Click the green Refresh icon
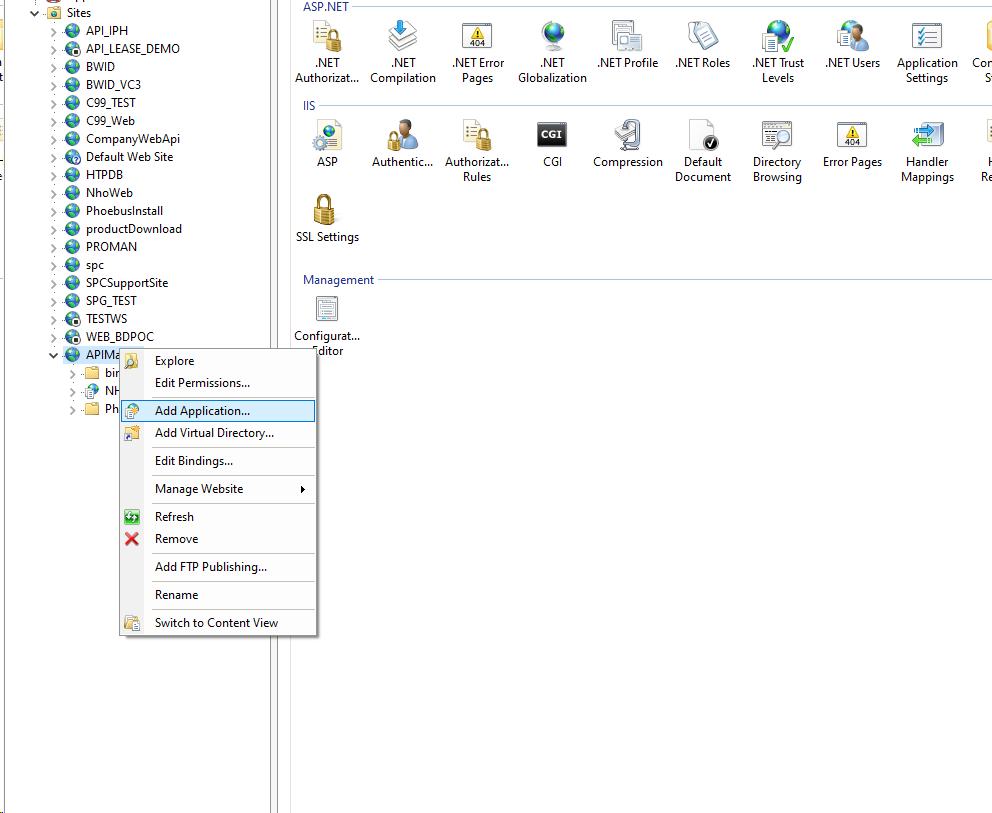This screenshot has height=813, width=992. (x=132, y=517)
